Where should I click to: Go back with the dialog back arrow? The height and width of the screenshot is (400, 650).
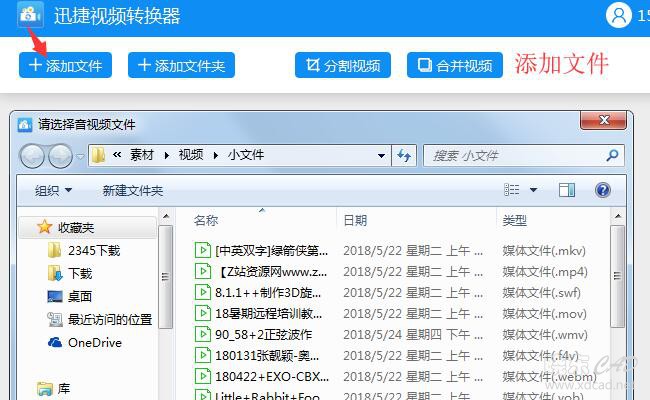(x=32, y=156)
